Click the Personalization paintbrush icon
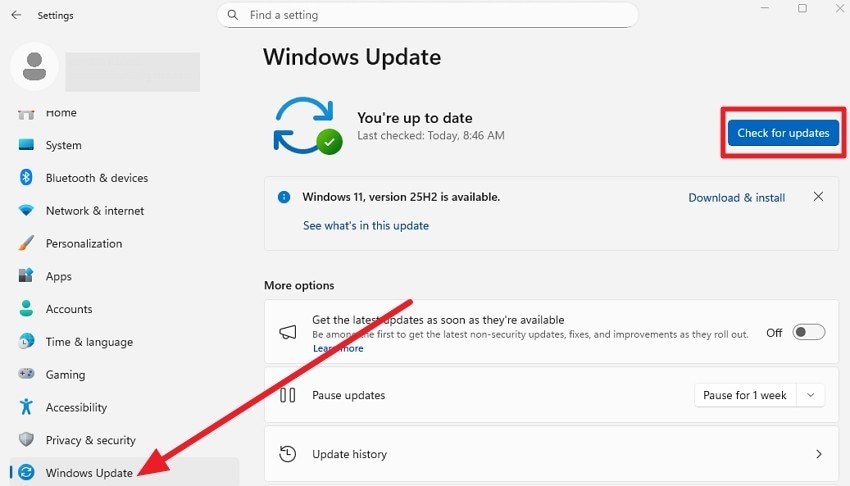The image size is (850, 486). pos(26,243)
